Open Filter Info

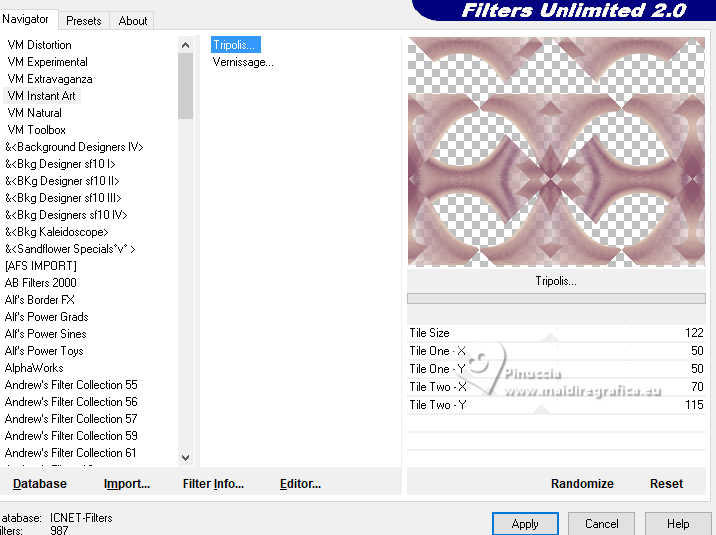pyautogui.click(x=213, y=484)
